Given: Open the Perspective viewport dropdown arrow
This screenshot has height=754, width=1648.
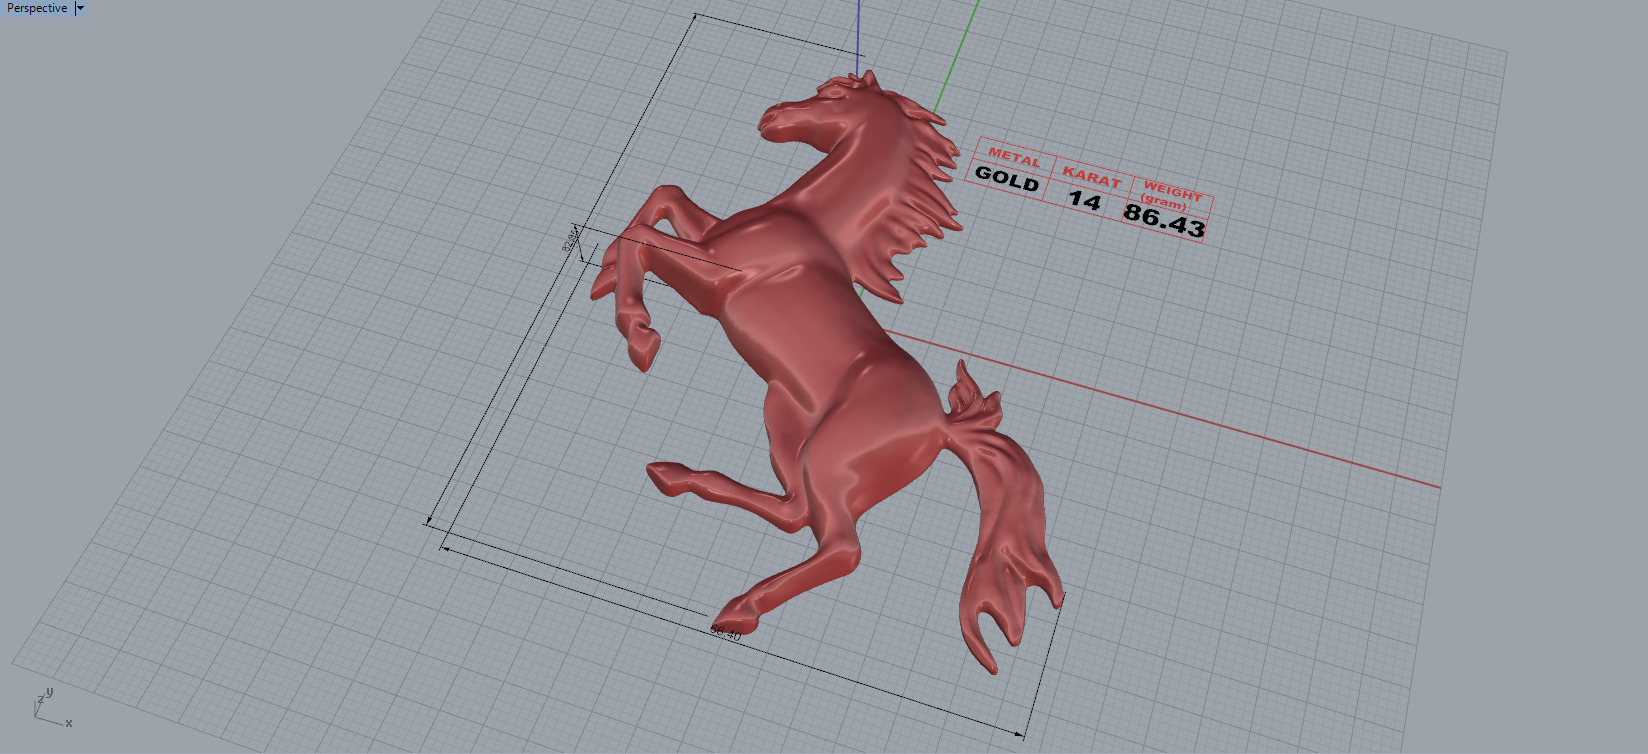Looking at the screenshot, I should 81,8.
